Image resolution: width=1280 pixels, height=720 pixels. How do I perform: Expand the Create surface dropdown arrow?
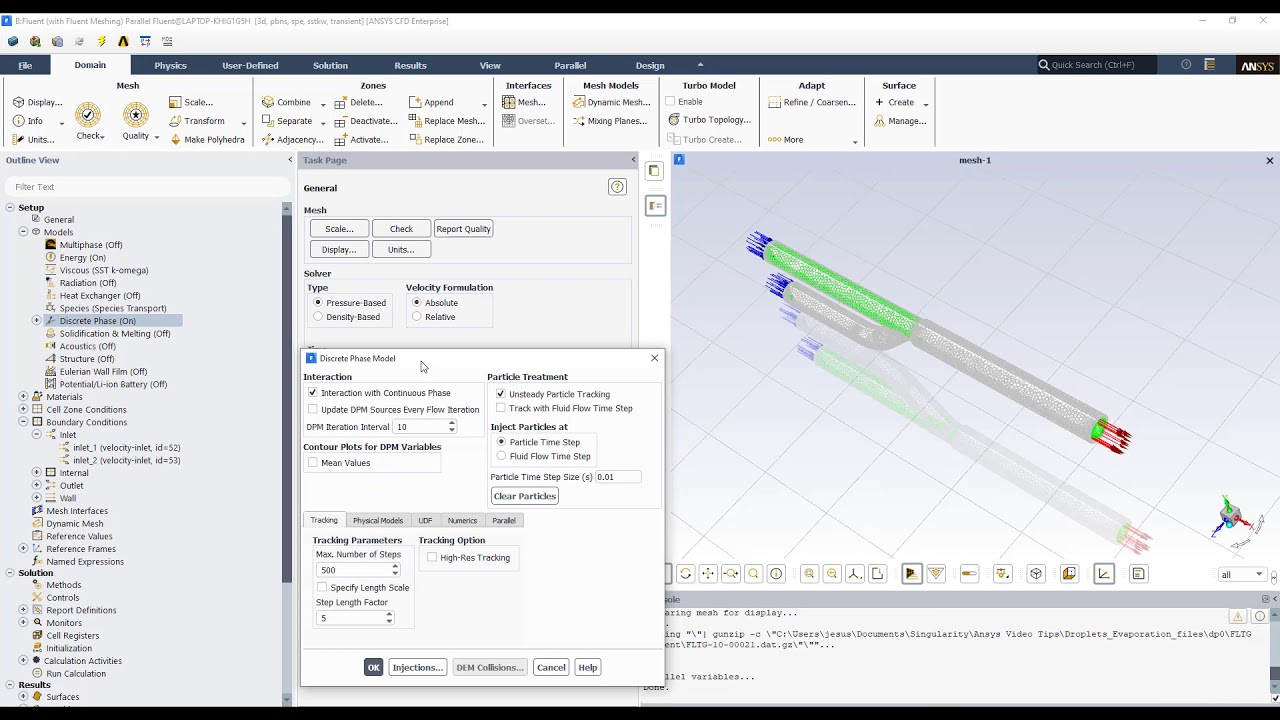[x=925, y=104]
